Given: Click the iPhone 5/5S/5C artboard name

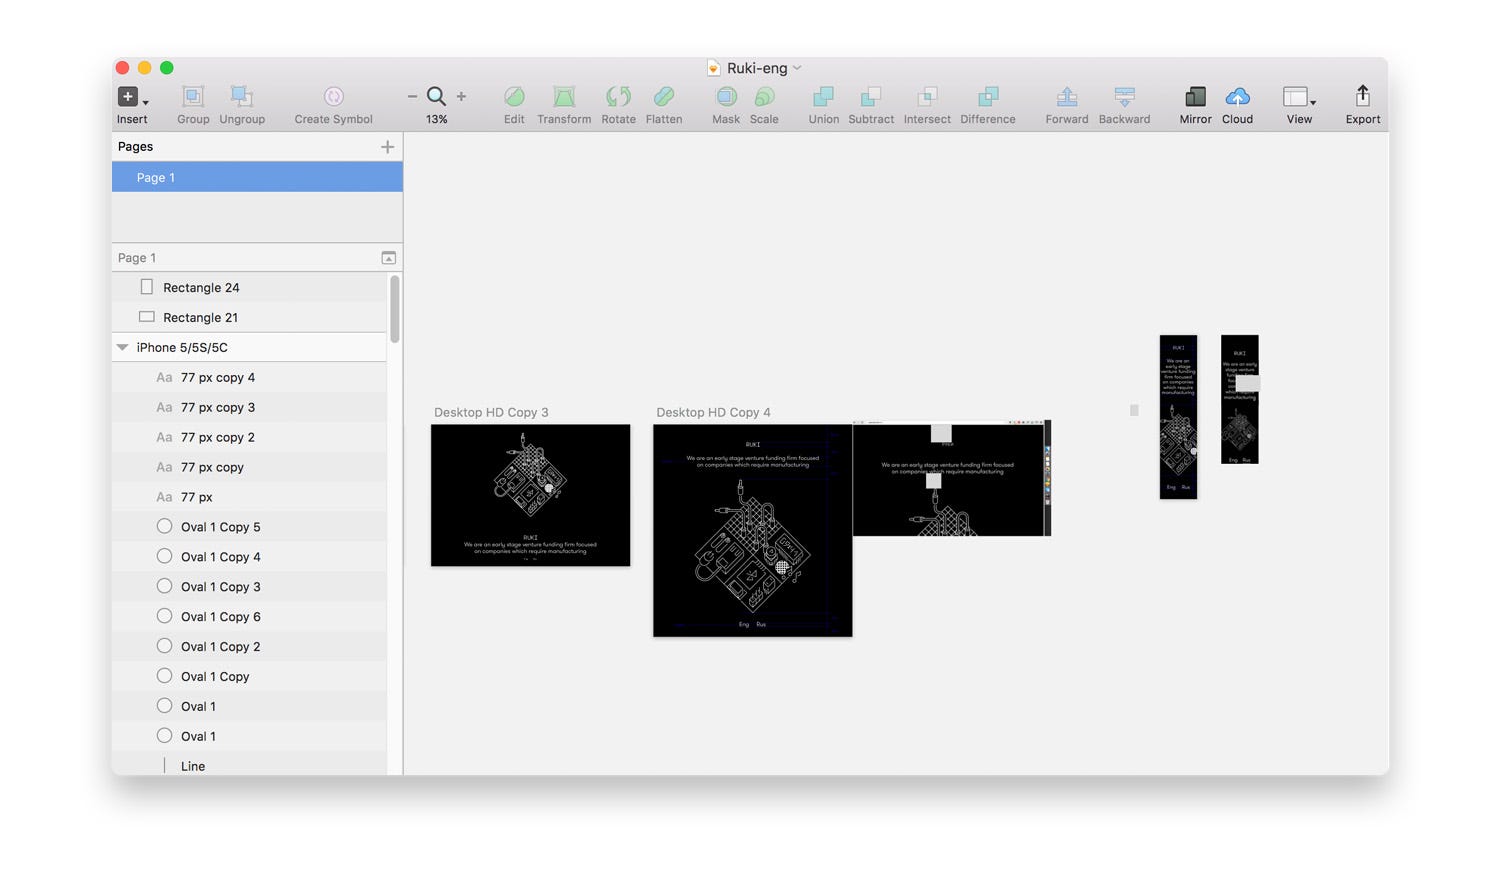Looking at the screenshot, I should [182, 347].
